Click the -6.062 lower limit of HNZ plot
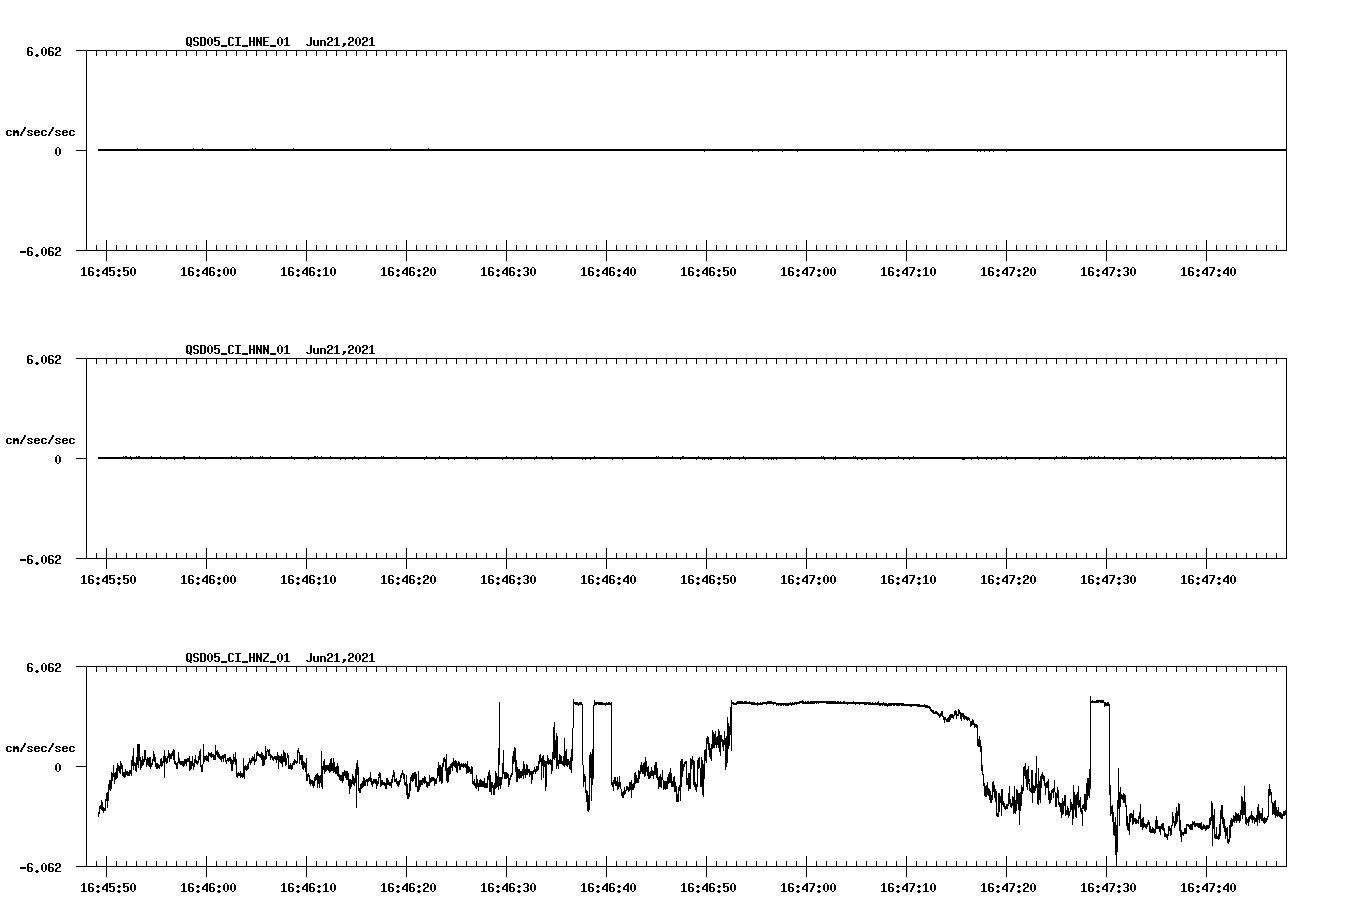This screenshot has width=1358, height=924. pyautogui.click(x=41, y=867)
